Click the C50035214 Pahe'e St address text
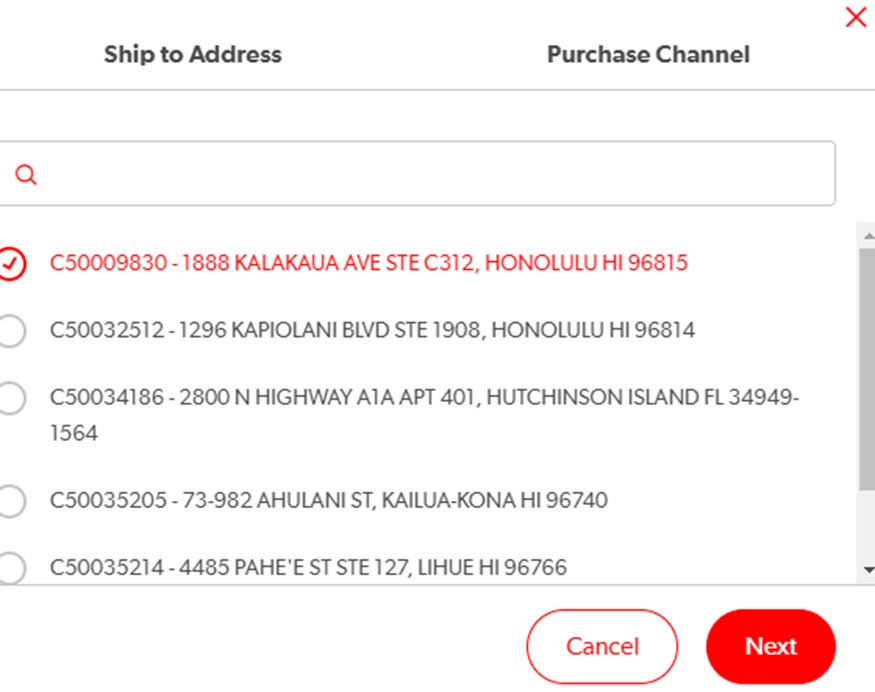 [308, 568]
